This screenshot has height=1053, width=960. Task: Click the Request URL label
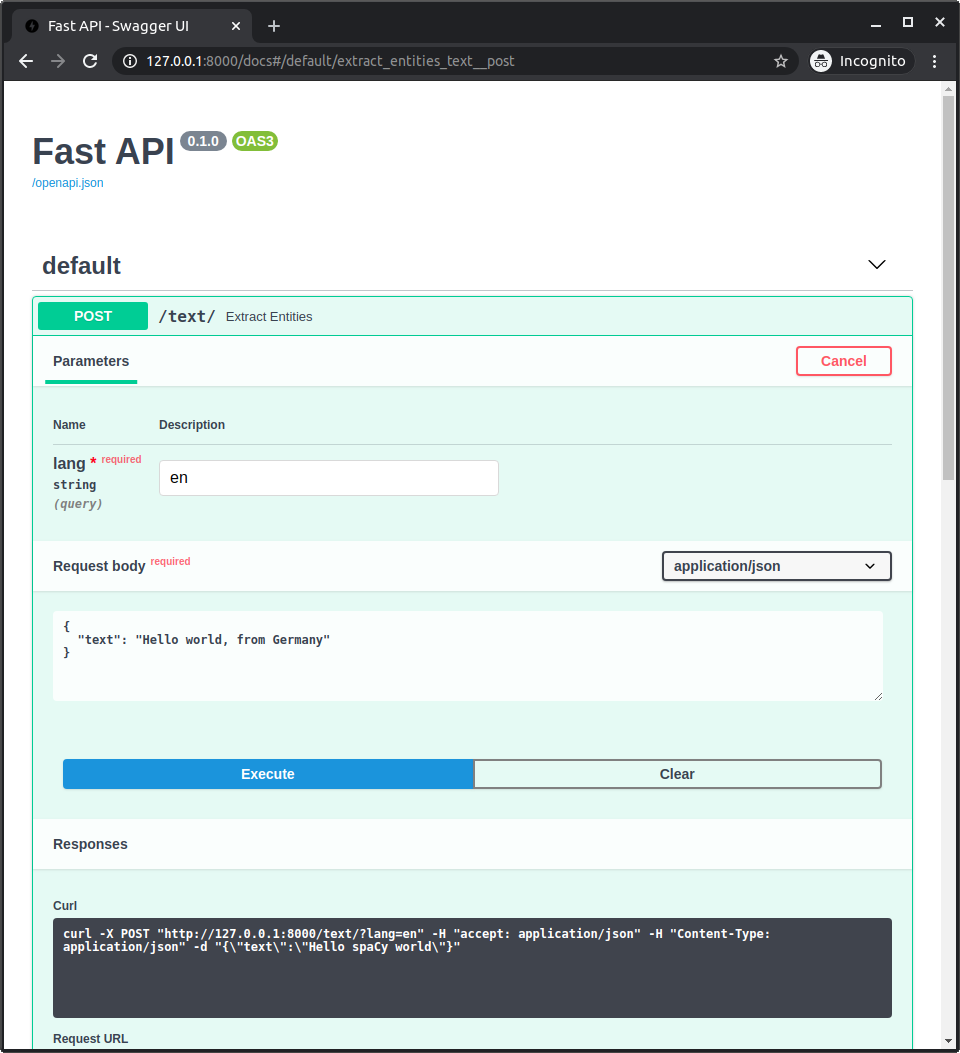91,1039
